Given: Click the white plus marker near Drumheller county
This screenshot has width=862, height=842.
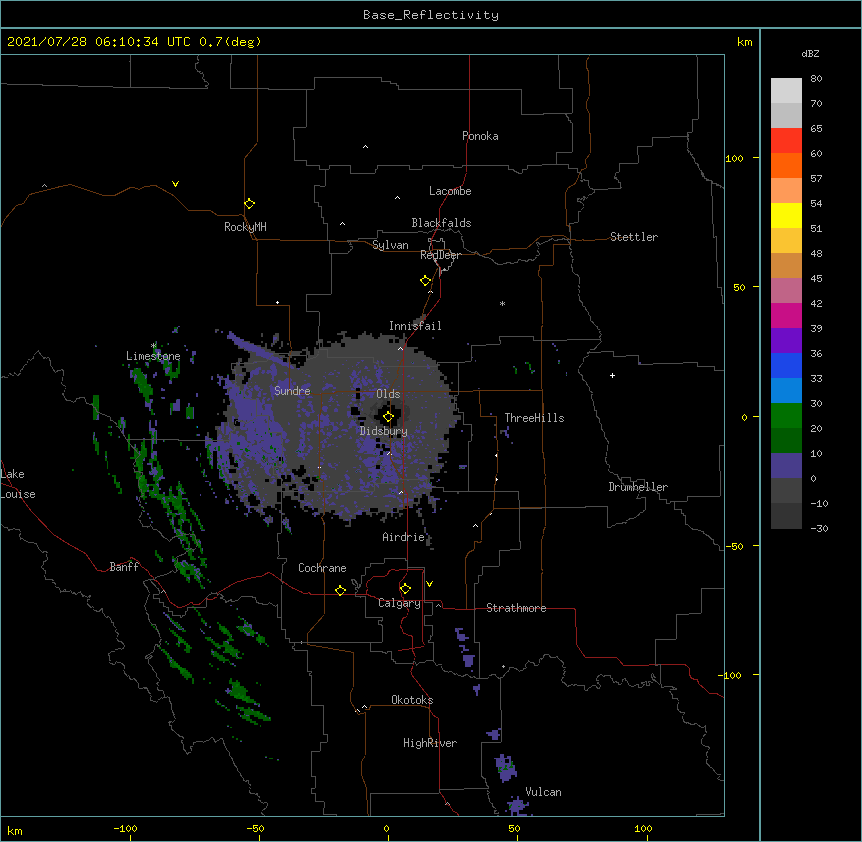Looking at the screenshot, I should pyautogui.click(x=612, y=375).
